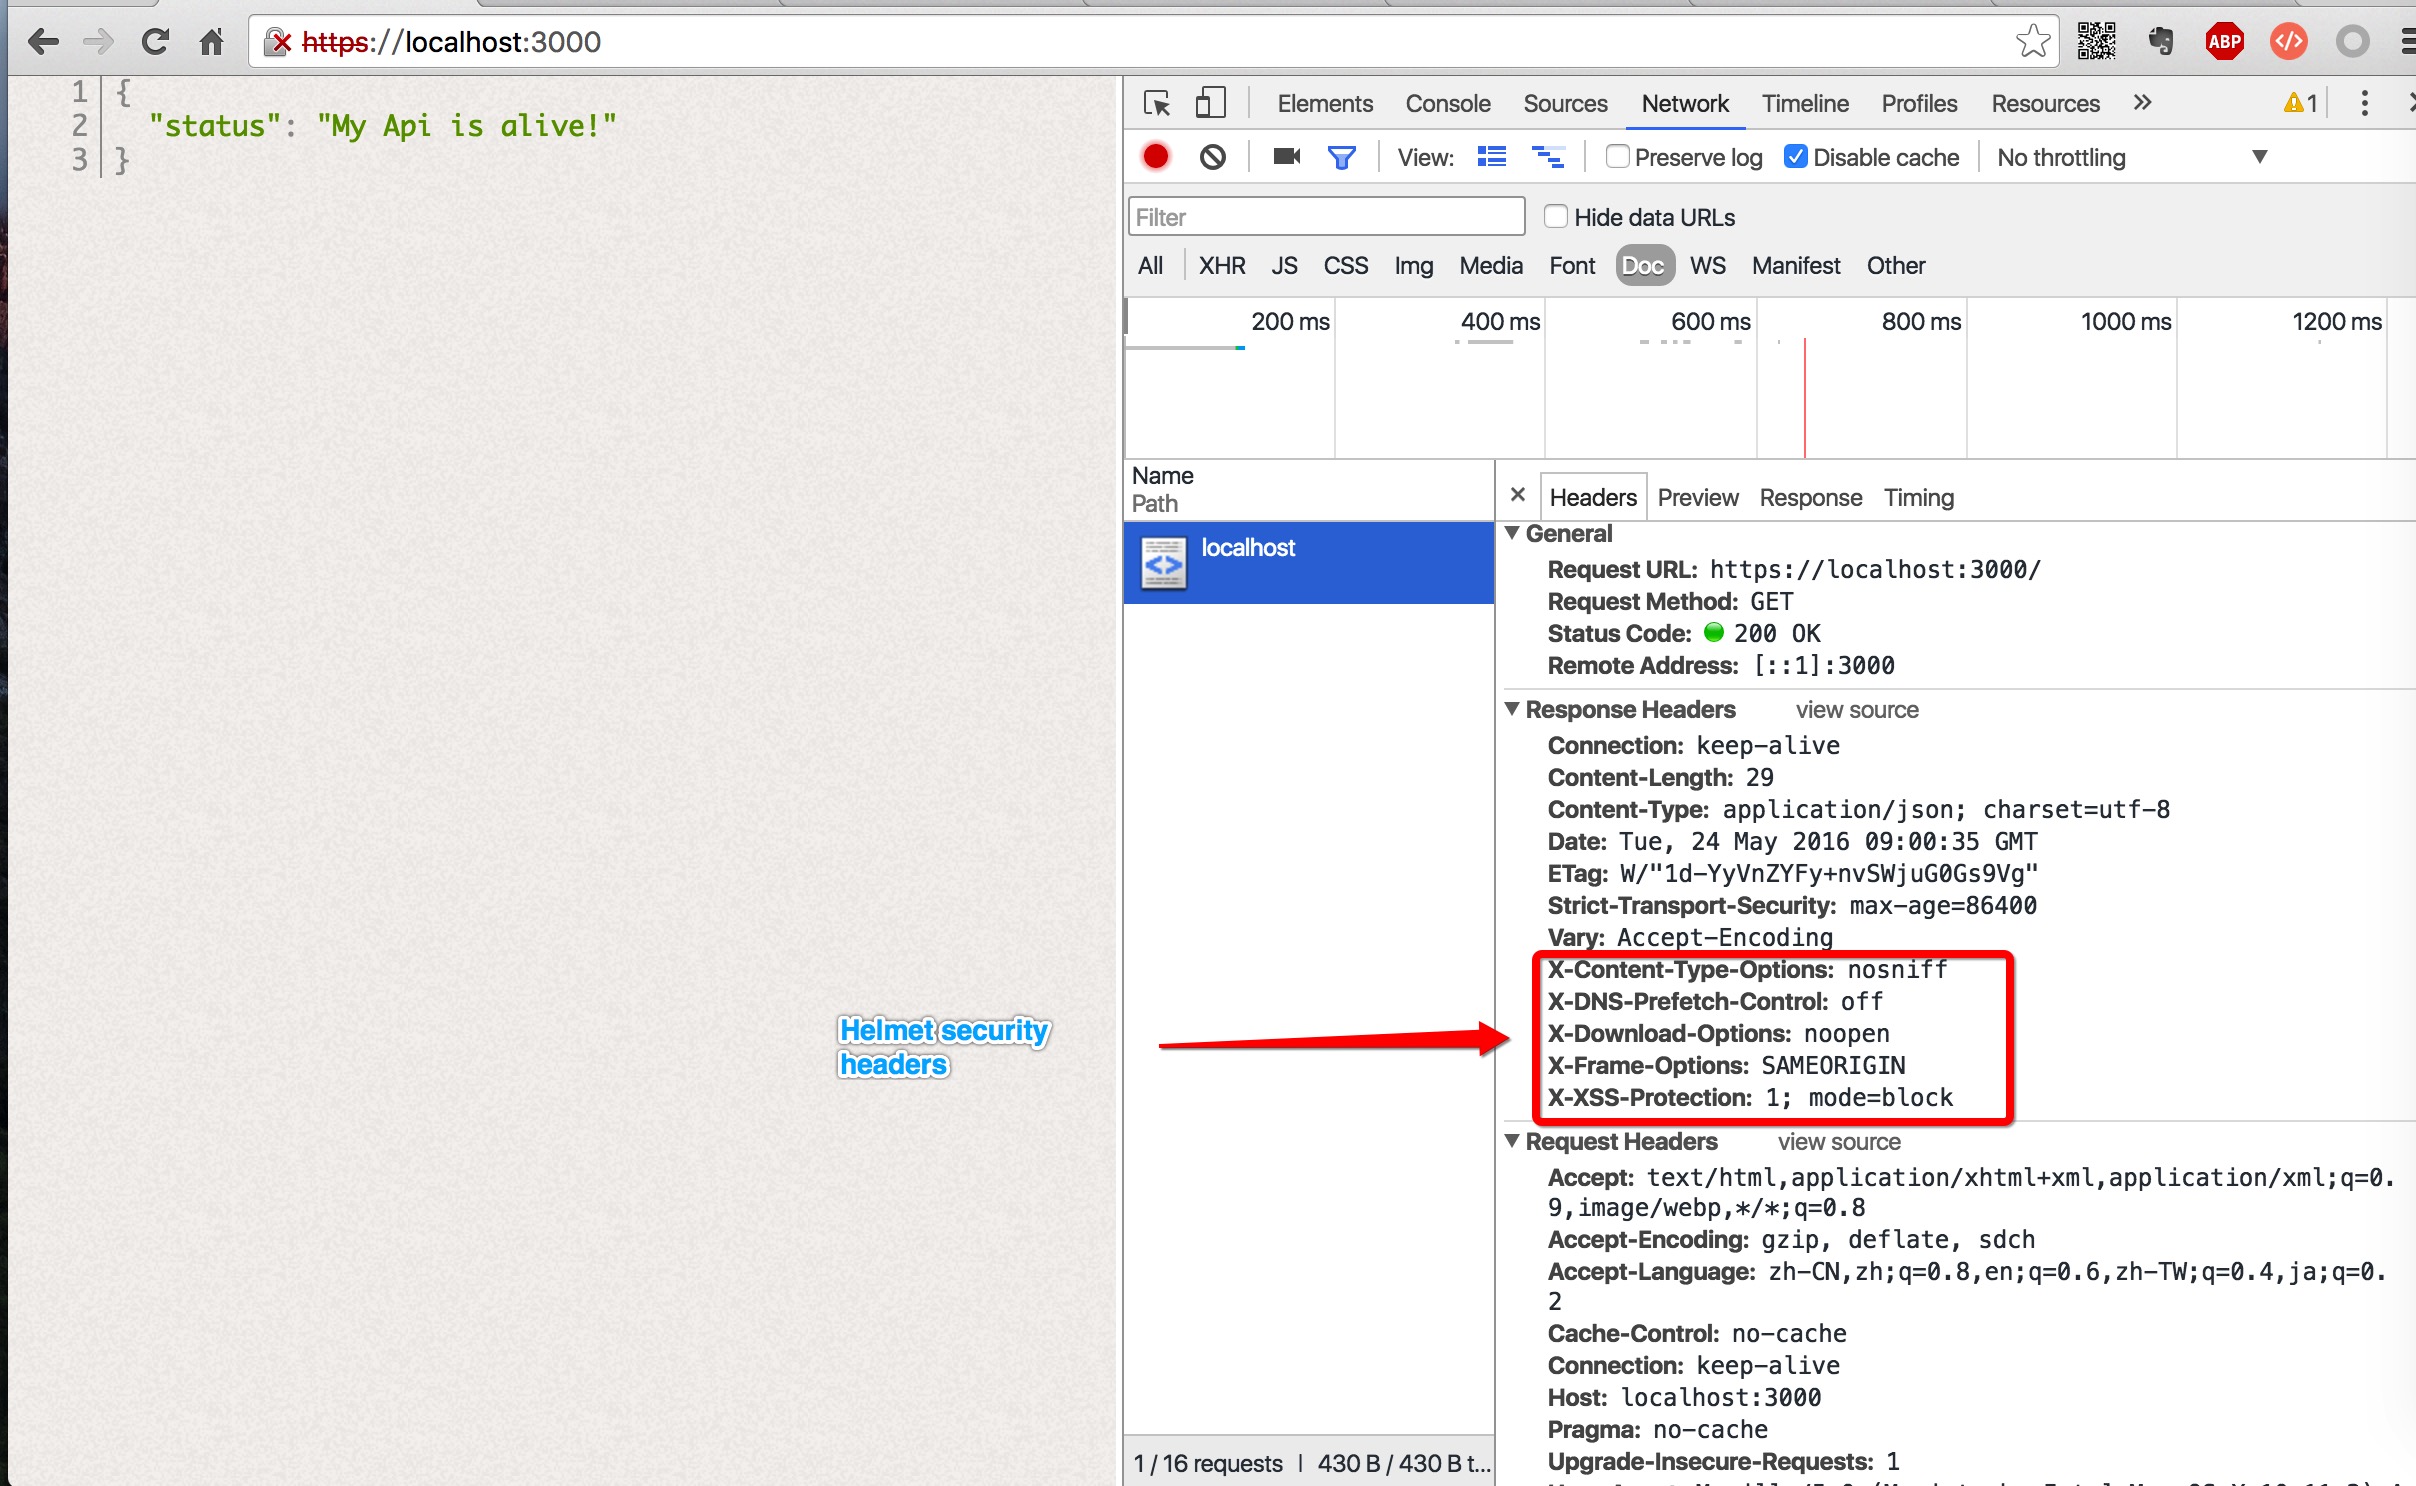This screenshot has height=1486, width=2416.
Task: Click view source next to Request Headers
Action: (1838, 1141)
